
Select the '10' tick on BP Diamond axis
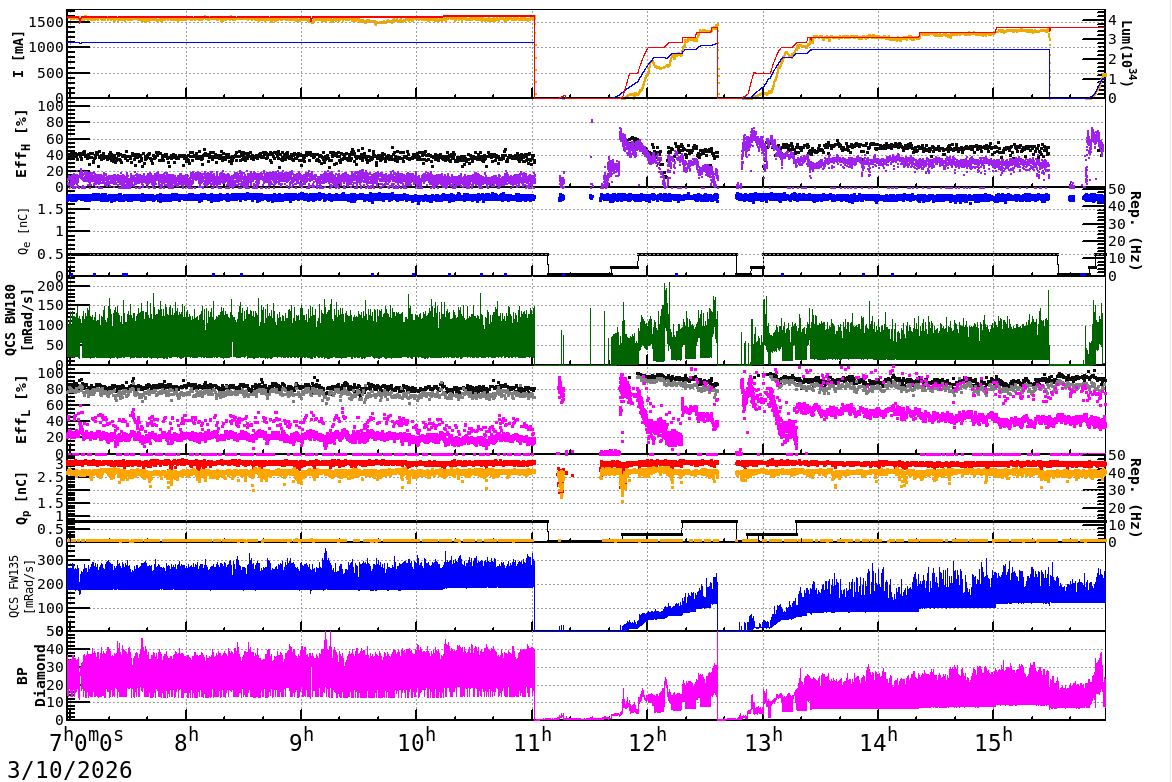coord(55,702)
